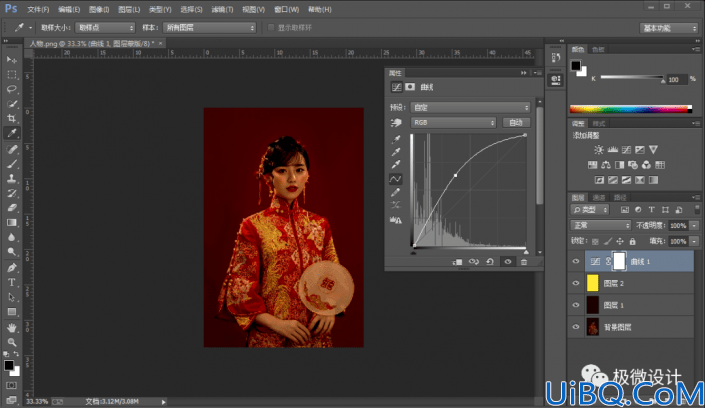
Task: Select the Rectangular Marquee tool
Action: pos(12,74)
